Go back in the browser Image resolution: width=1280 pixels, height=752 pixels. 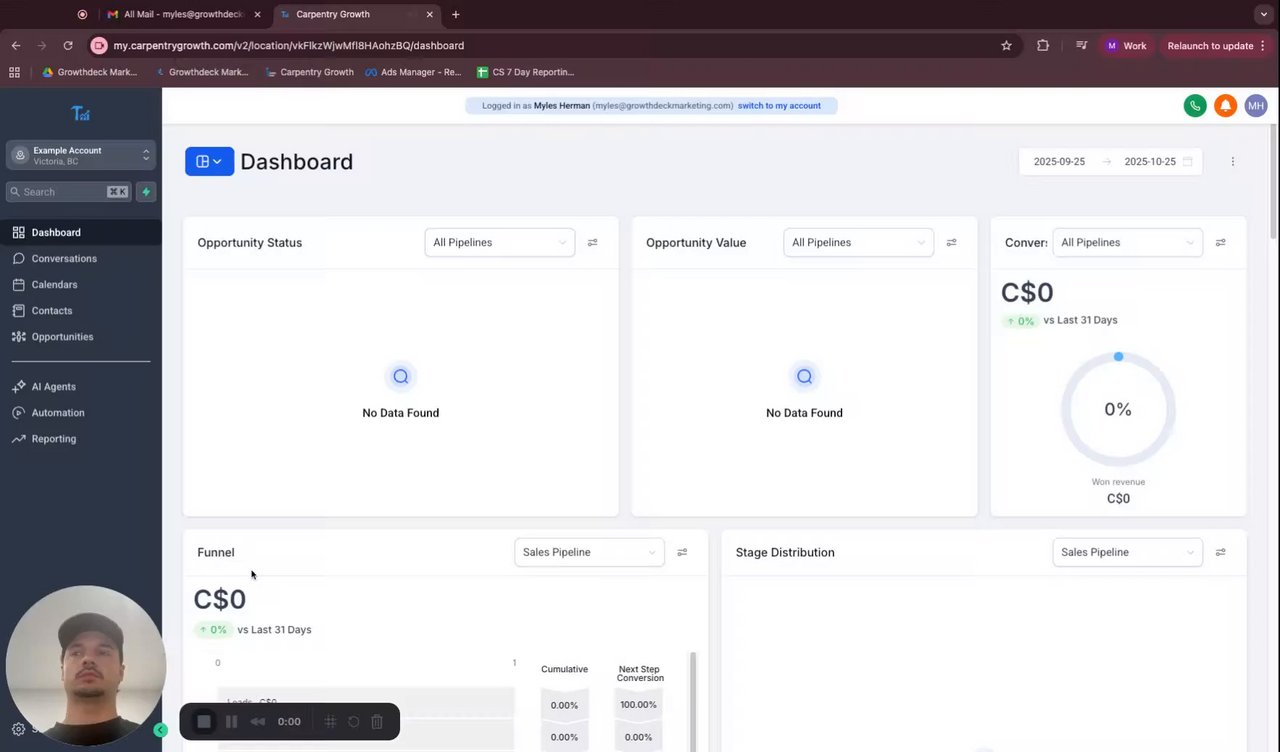(16, 45)
